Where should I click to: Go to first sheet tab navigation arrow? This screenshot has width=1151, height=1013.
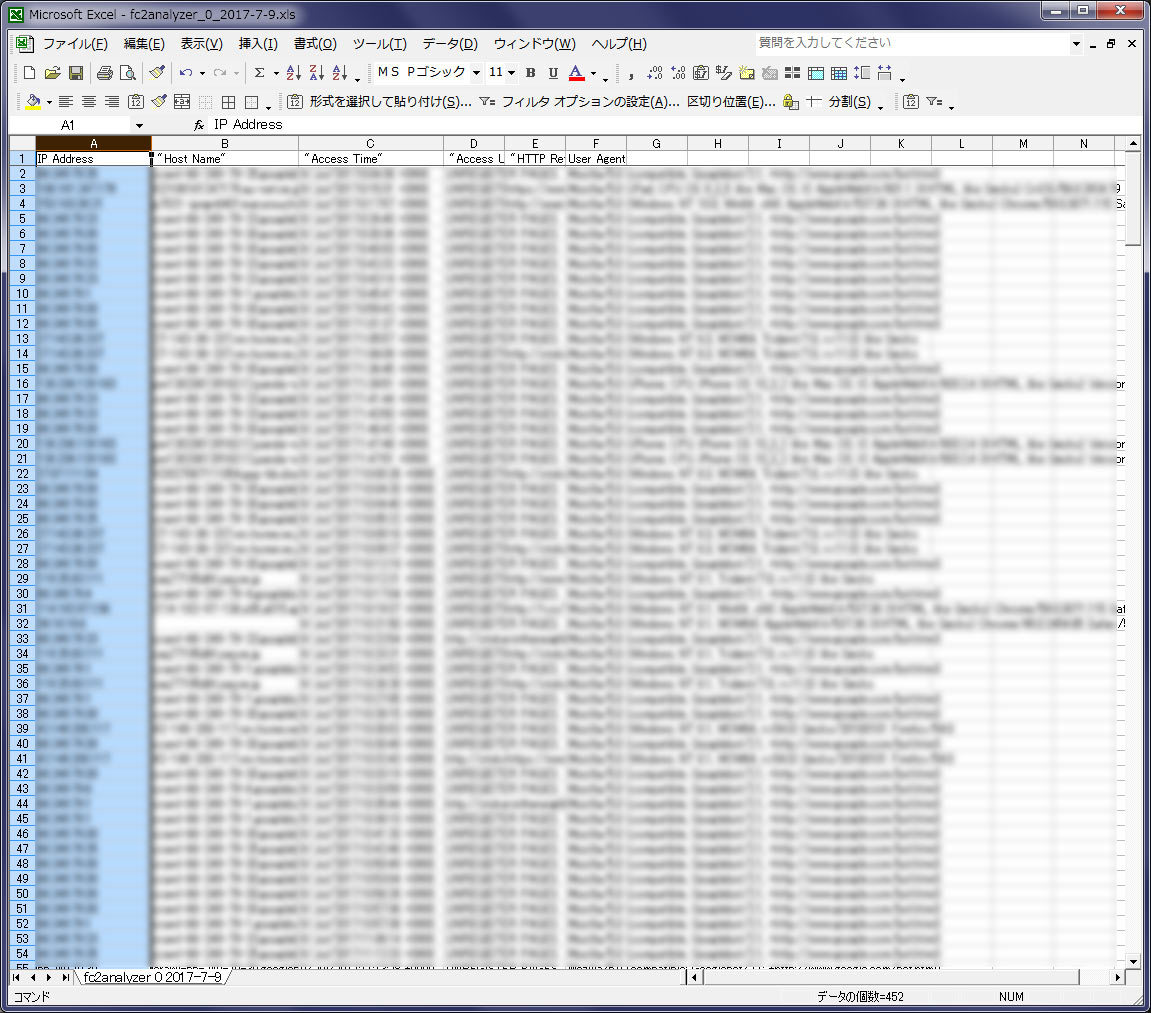point(16,978)
